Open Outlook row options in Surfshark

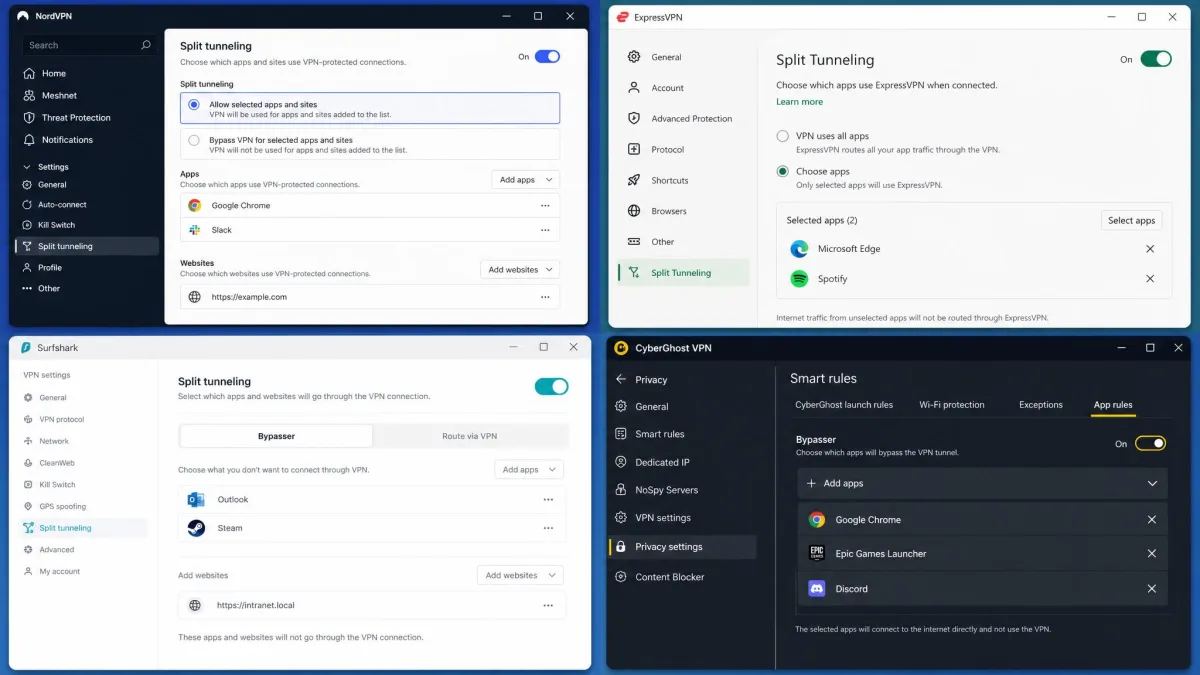548,499
